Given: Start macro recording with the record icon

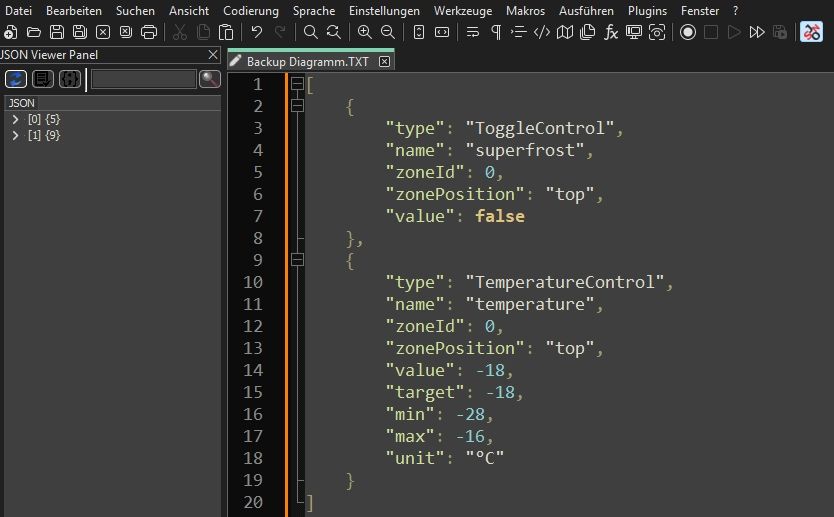Looking at the screenshot, I should tap(688, 32).
